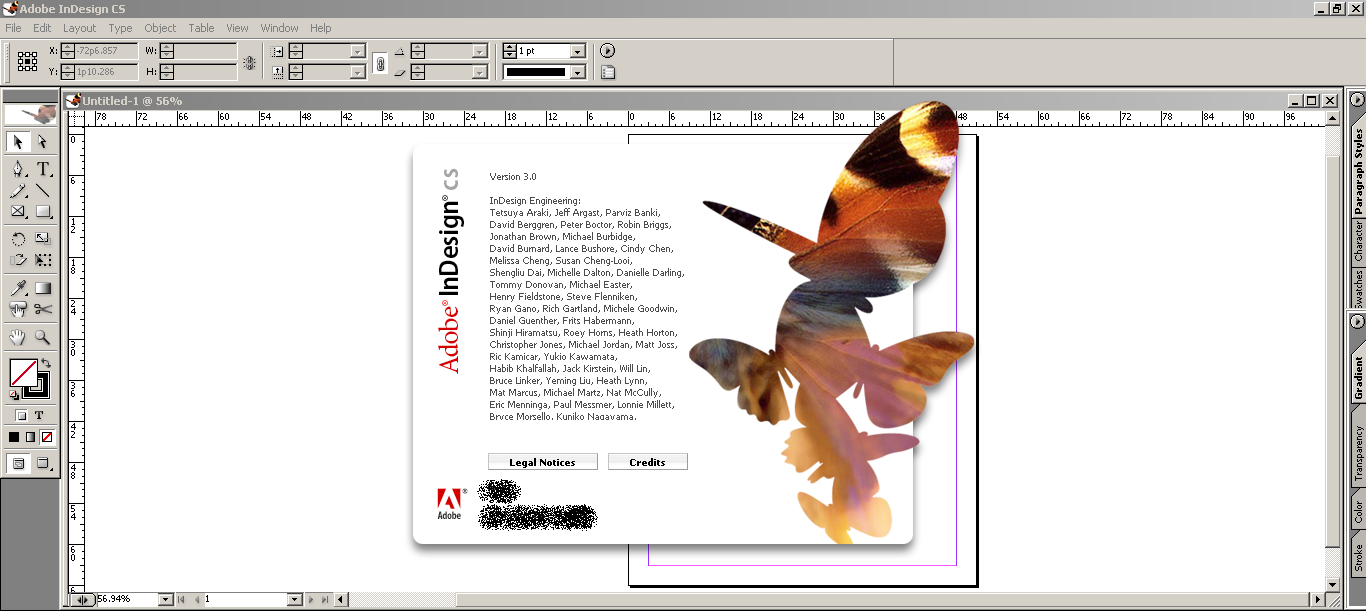This screenshot has height=611, width=1366.
Task: Open the stroke style dropdown
Action: coord(577,72)
